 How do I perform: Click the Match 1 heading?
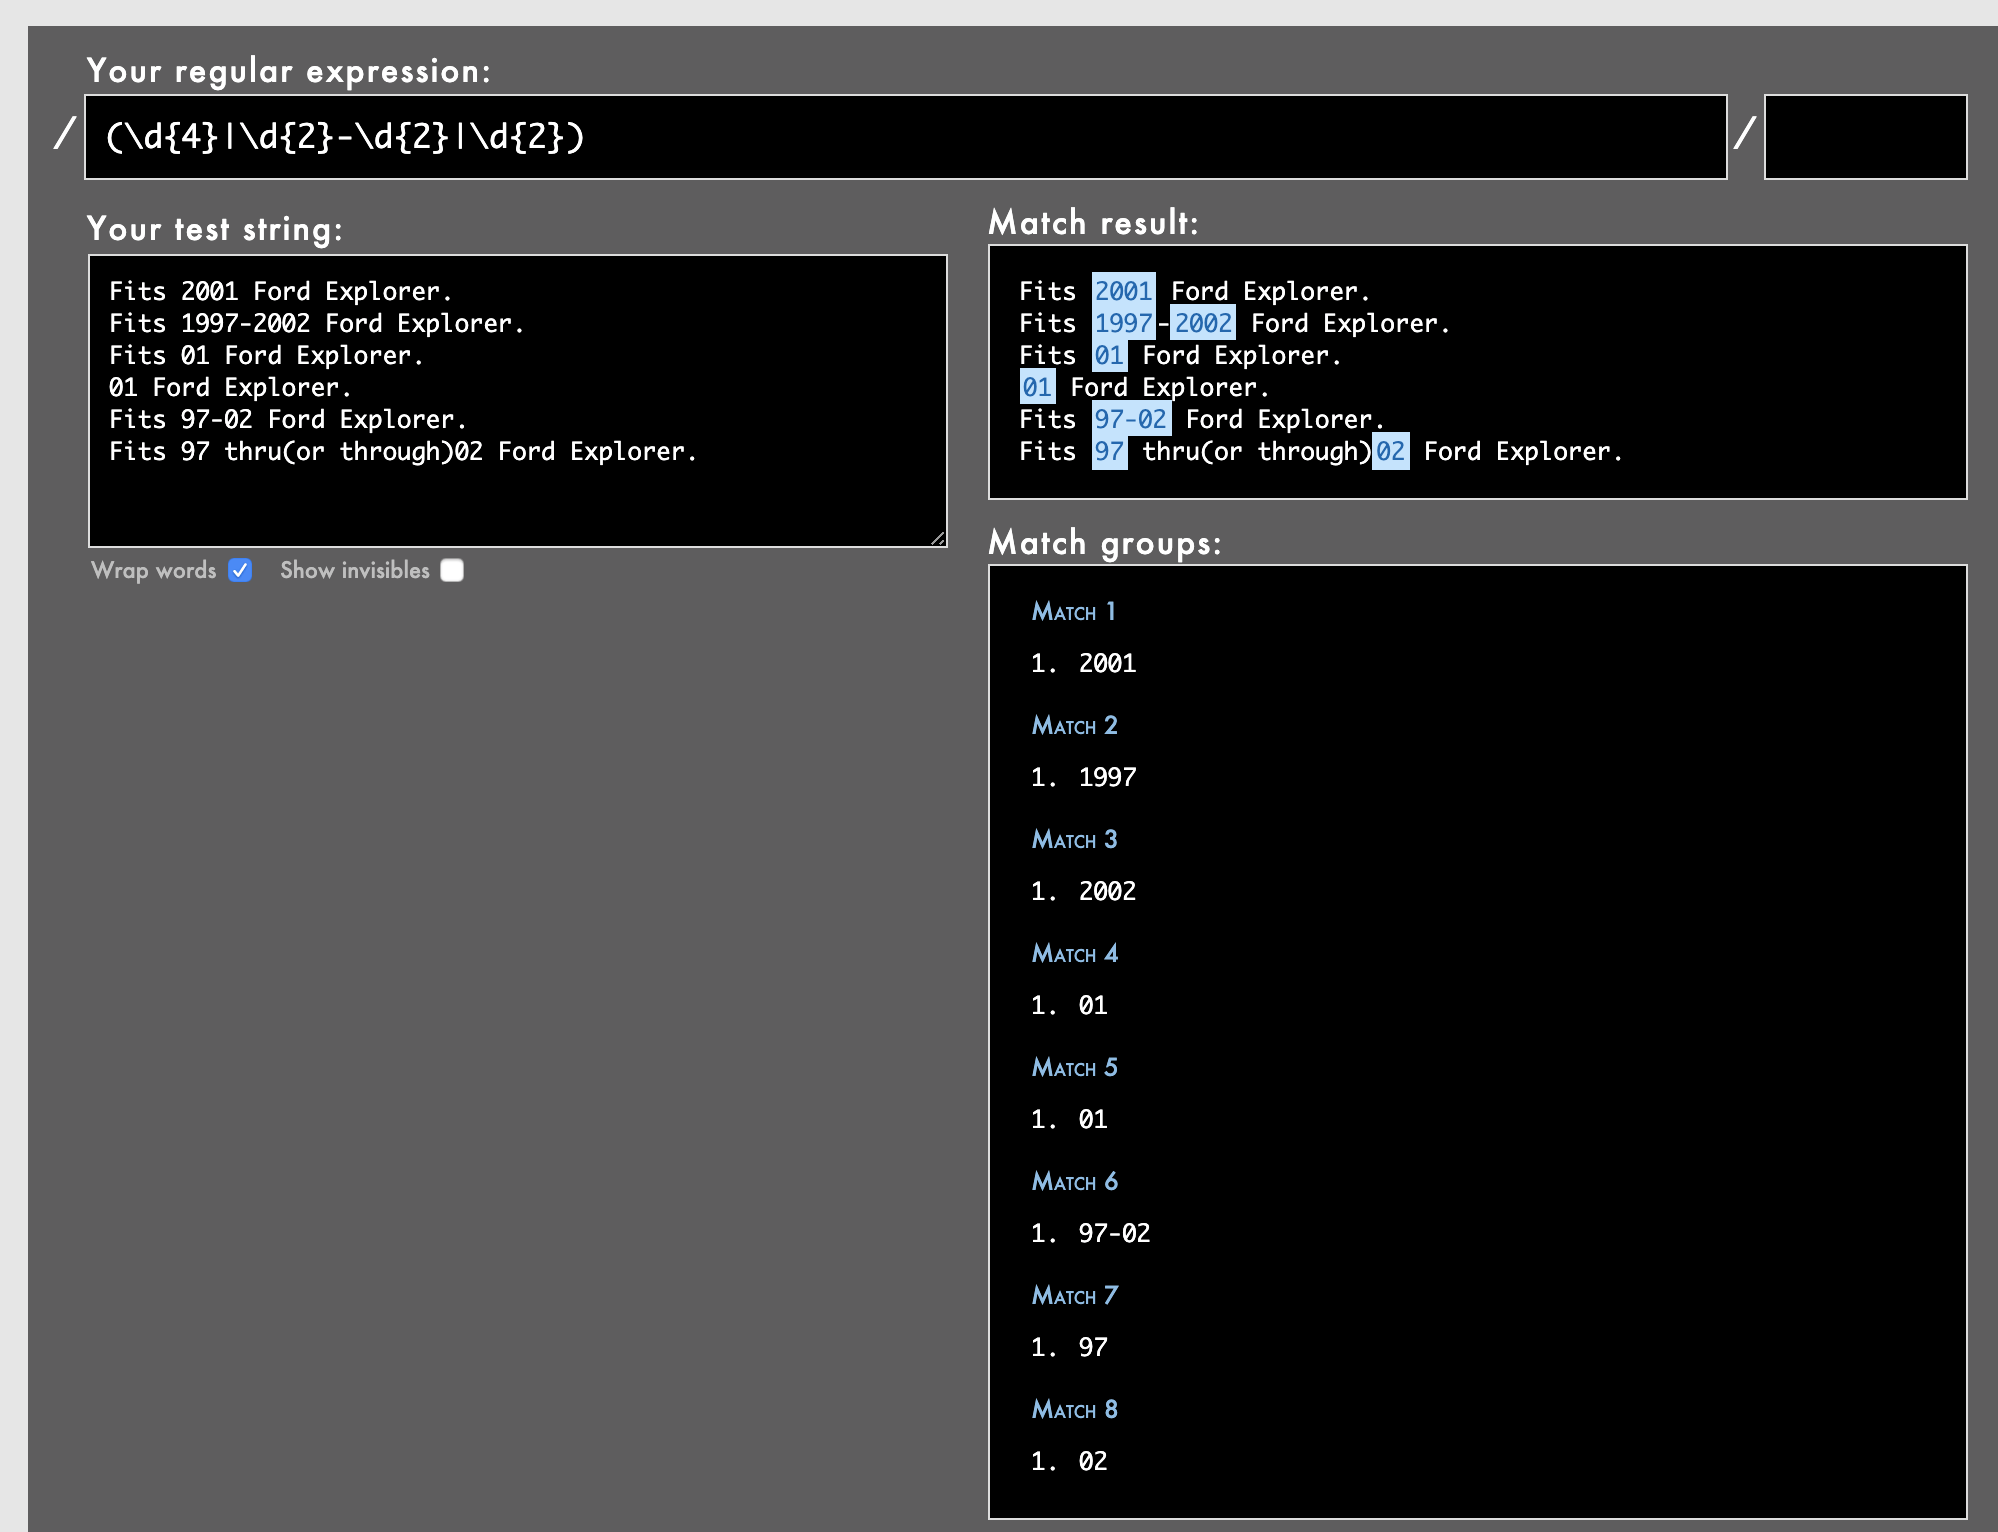point(1073,611)
